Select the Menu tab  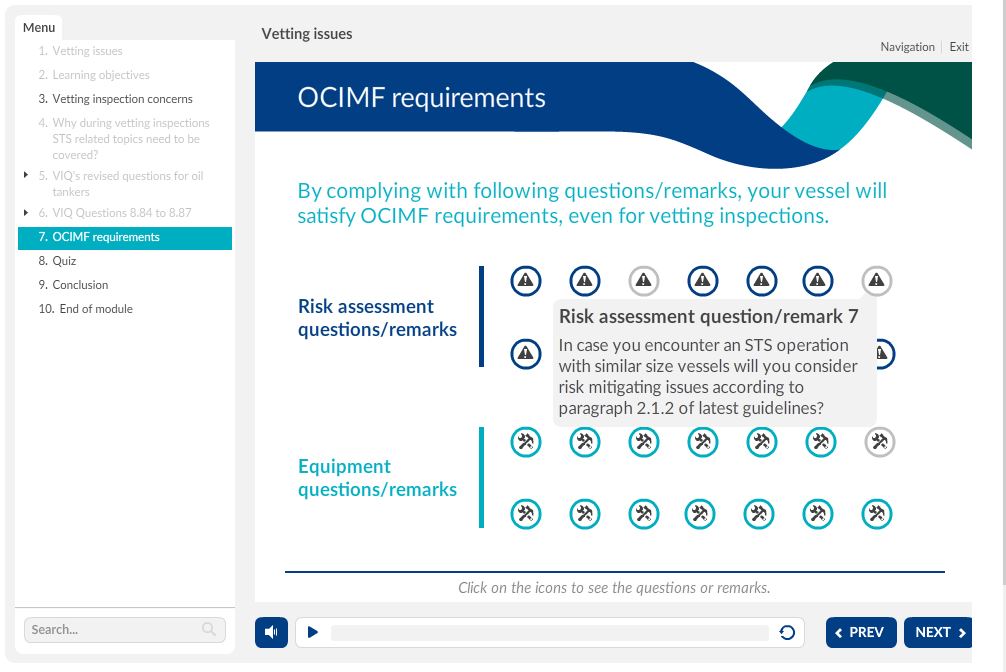point(38,28)
